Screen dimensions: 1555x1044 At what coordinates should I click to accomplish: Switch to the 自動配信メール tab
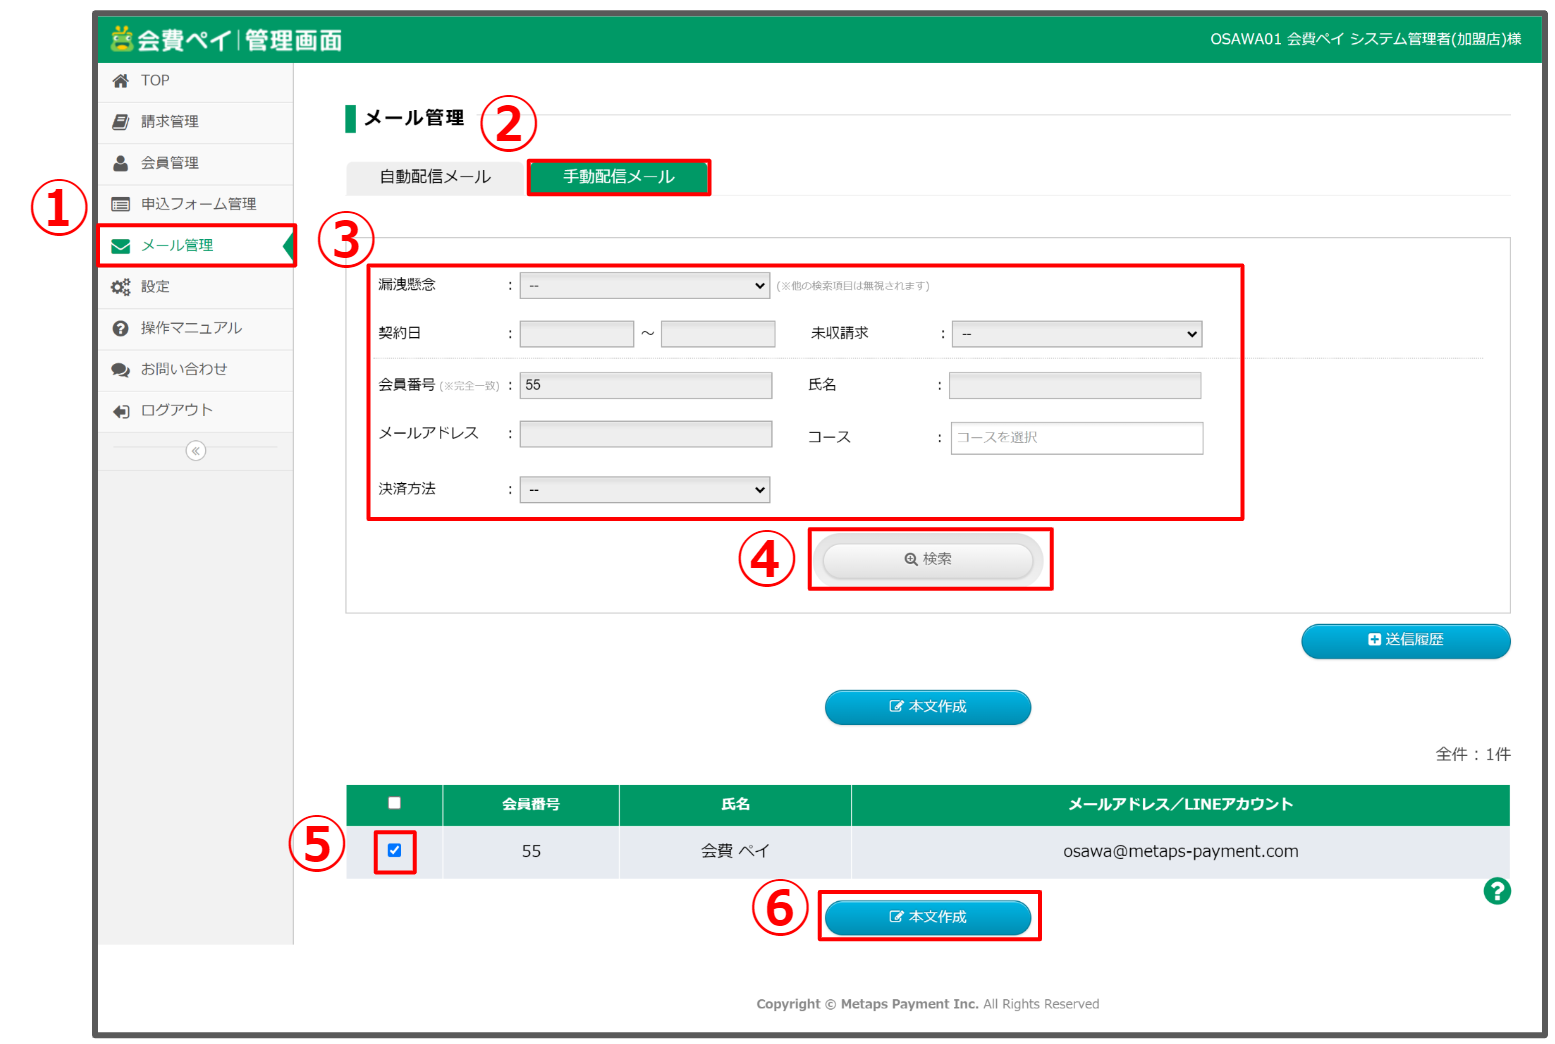(435, 177)
